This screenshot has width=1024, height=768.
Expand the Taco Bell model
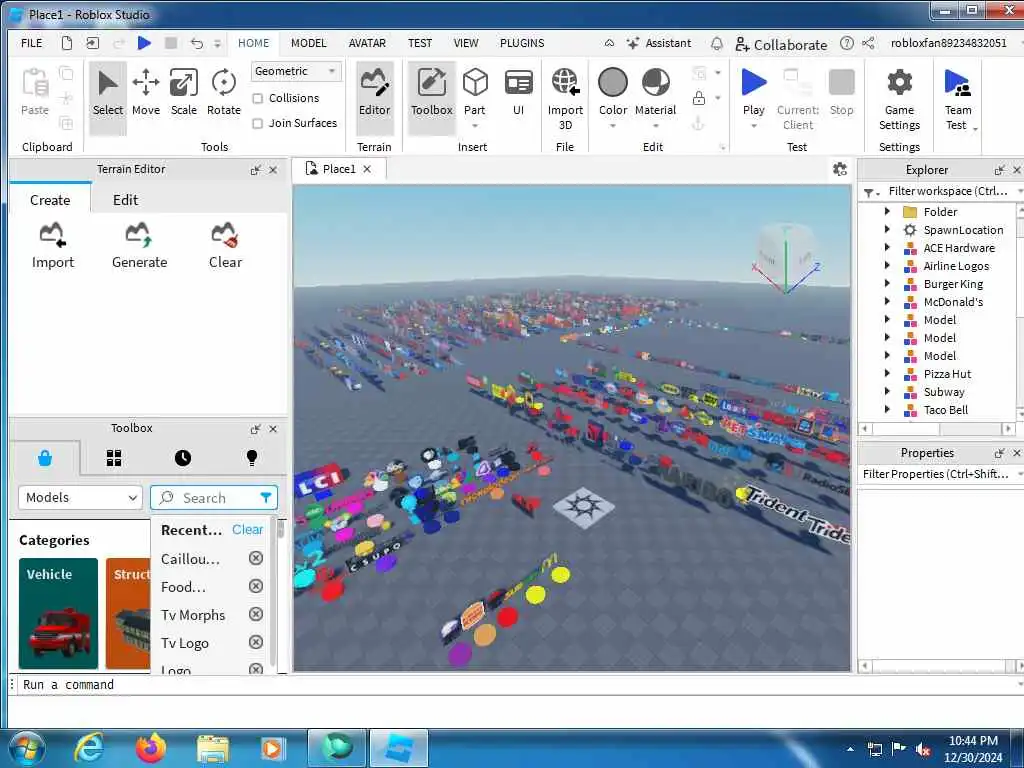(887, 409)
